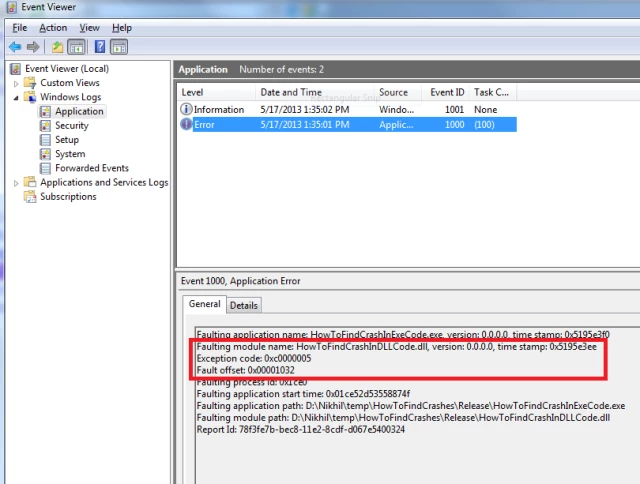The image size is (640, 484).
Task: Open the Help menu
Action: click(x=122, y=28)
